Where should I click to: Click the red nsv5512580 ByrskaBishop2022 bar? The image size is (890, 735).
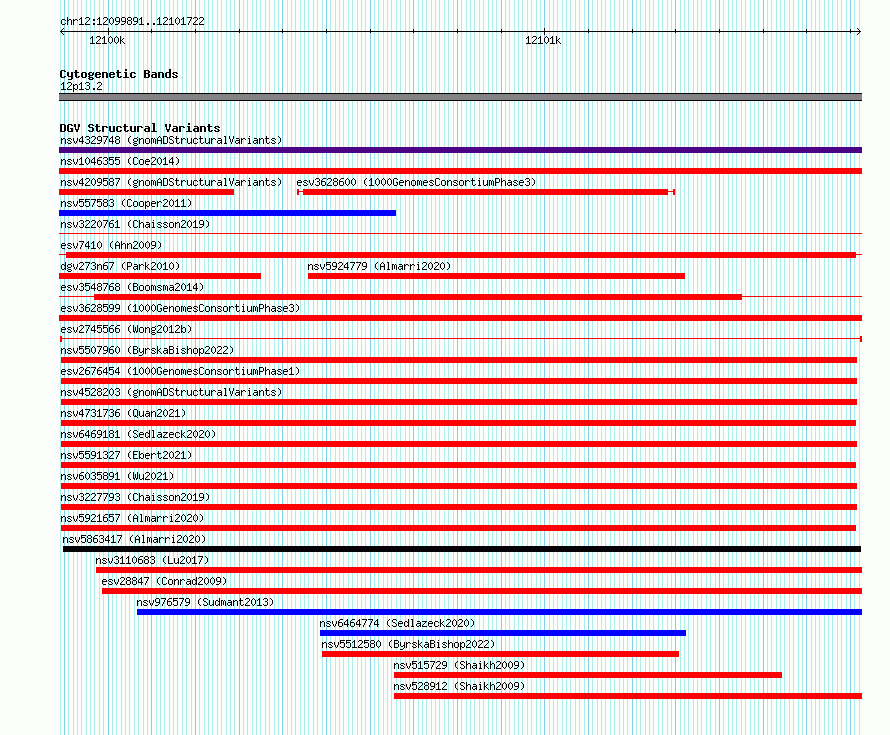pyautogui.click(x=500, y=654)
